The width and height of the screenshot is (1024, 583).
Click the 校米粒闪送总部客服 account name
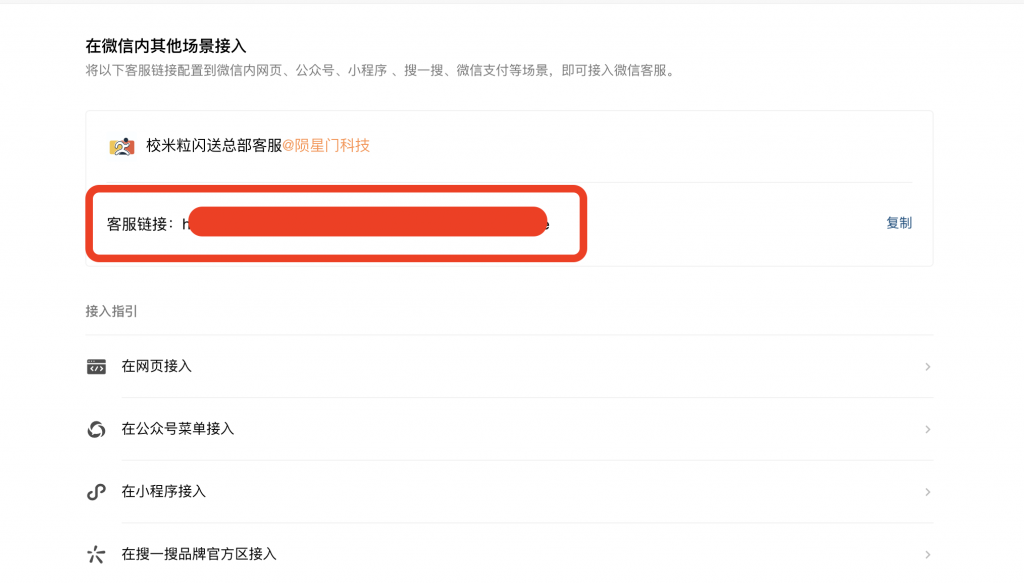(213, 146)
